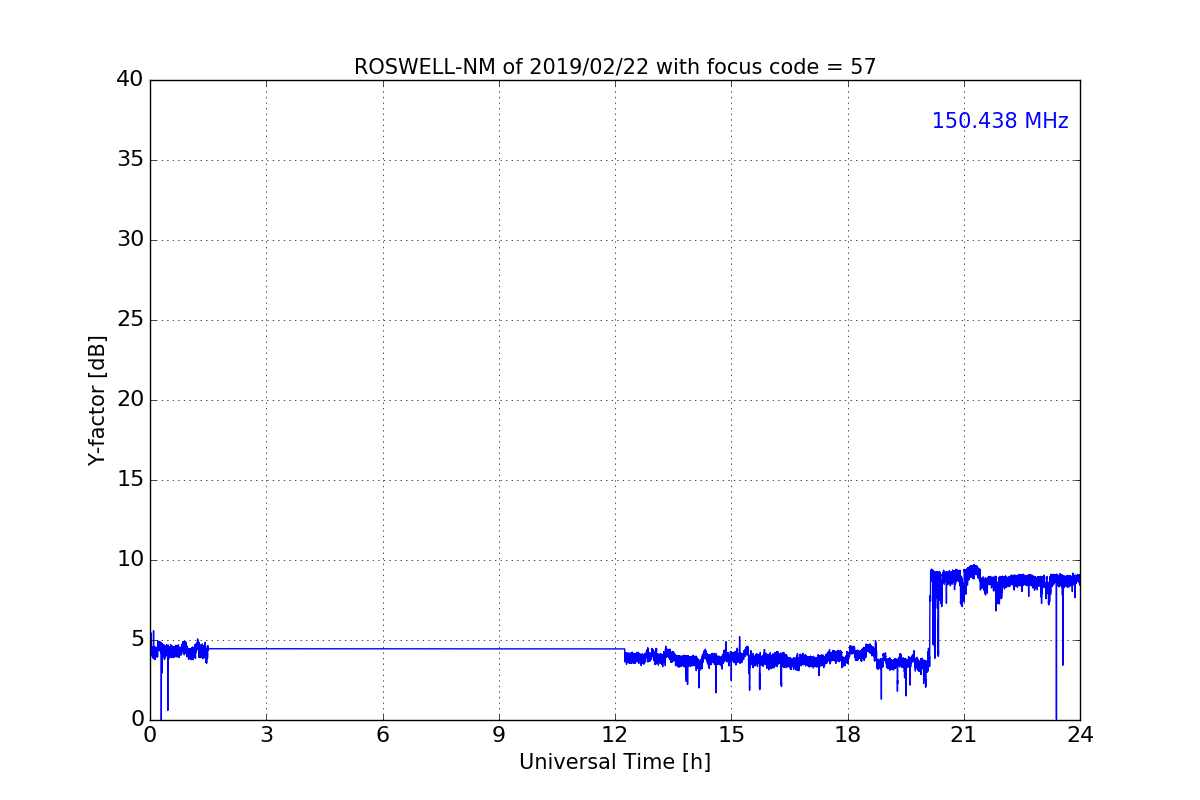Click y-axis tick label 40
The height and width of the screenshot is (800, 1200).
(130, 80)
